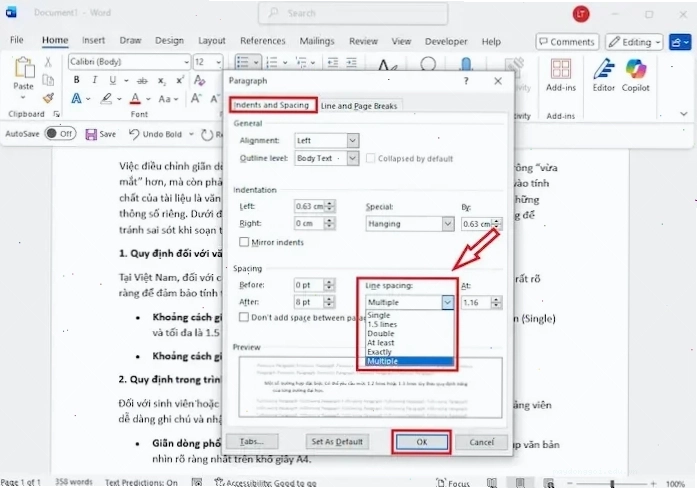Screen dimensions: 697x488
Task: Click the red font color A swatch
Action: (136, 98)
